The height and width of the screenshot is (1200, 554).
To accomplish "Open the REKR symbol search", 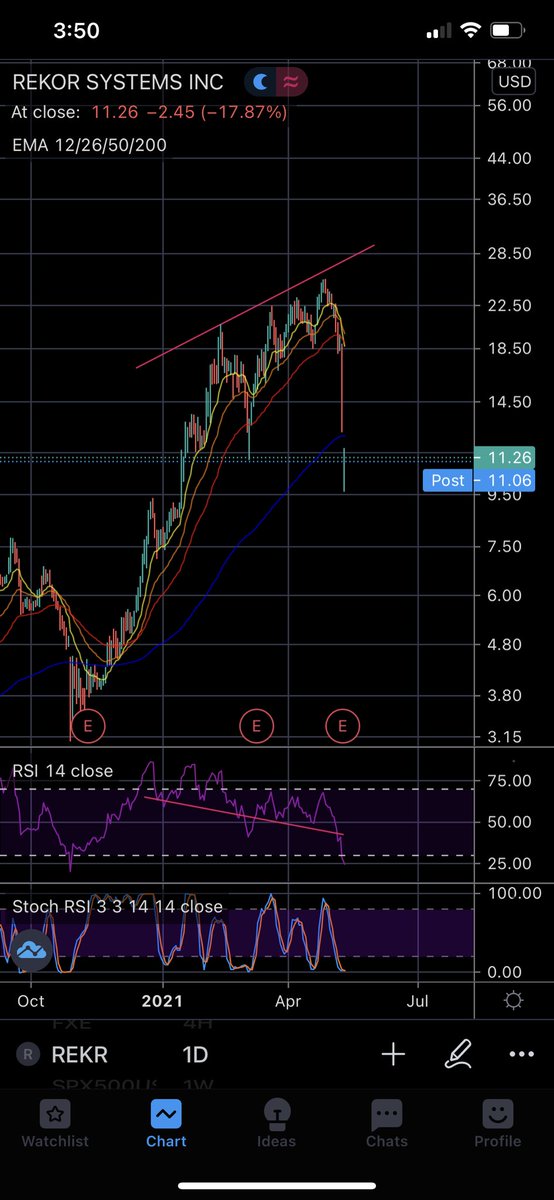I will tap(80, 1054).
